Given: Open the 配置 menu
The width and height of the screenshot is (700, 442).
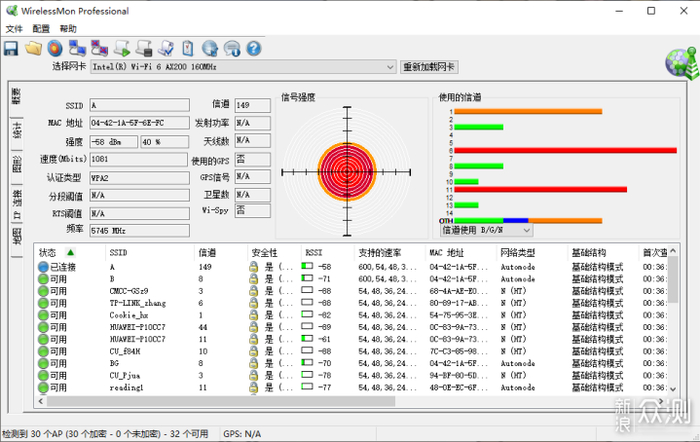Looking at the screenshot, I should (x=41, y=29).
